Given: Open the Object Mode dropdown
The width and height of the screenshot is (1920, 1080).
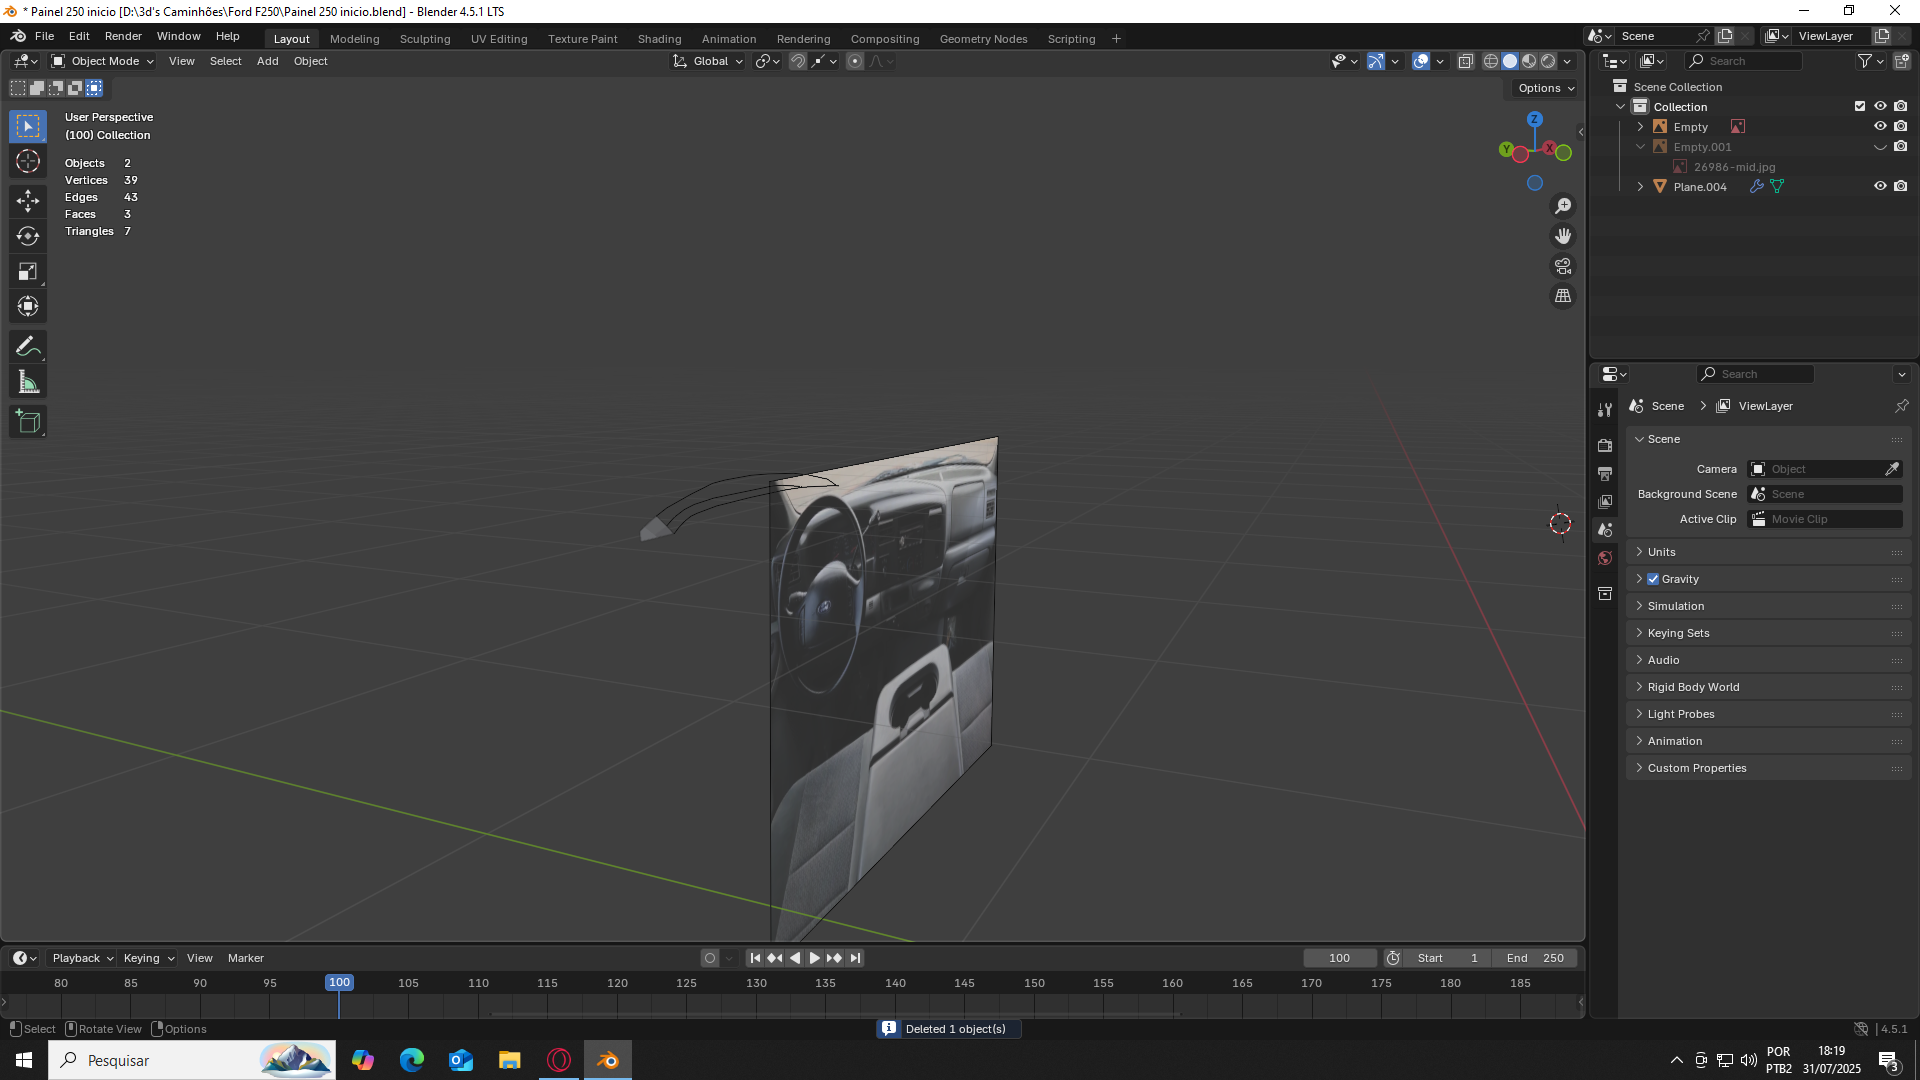Looking at the screenshot, I should [103, 61].
